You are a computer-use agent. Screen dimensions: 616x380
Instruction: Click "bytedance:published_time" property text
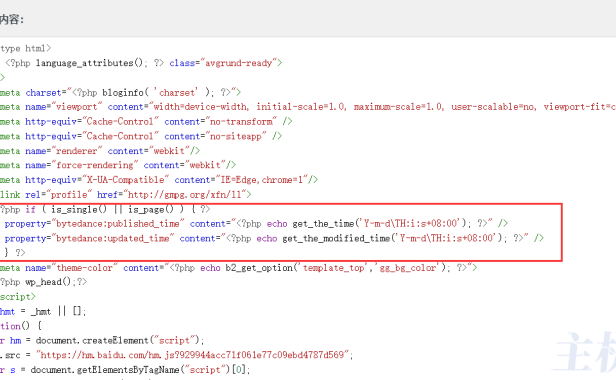[x=118, y=224]
